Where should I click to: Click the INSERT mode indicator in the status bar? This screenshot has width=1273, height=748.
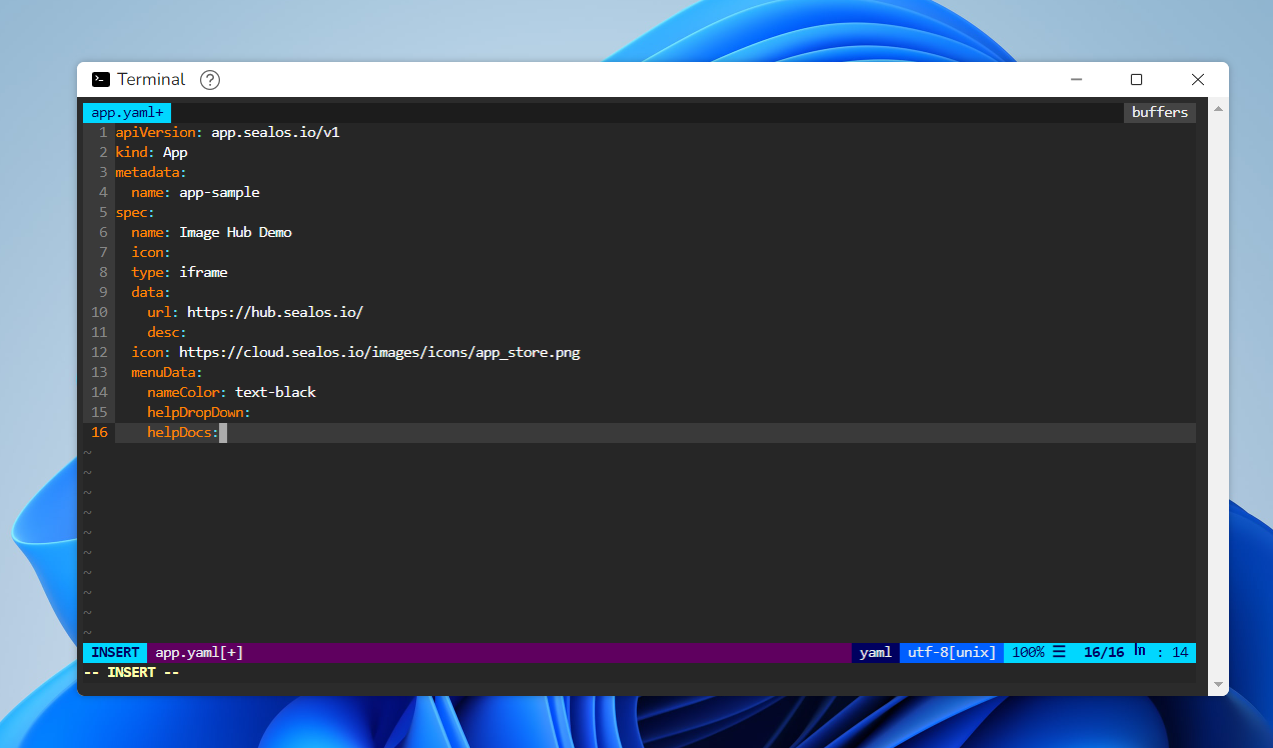pos(115,652)
